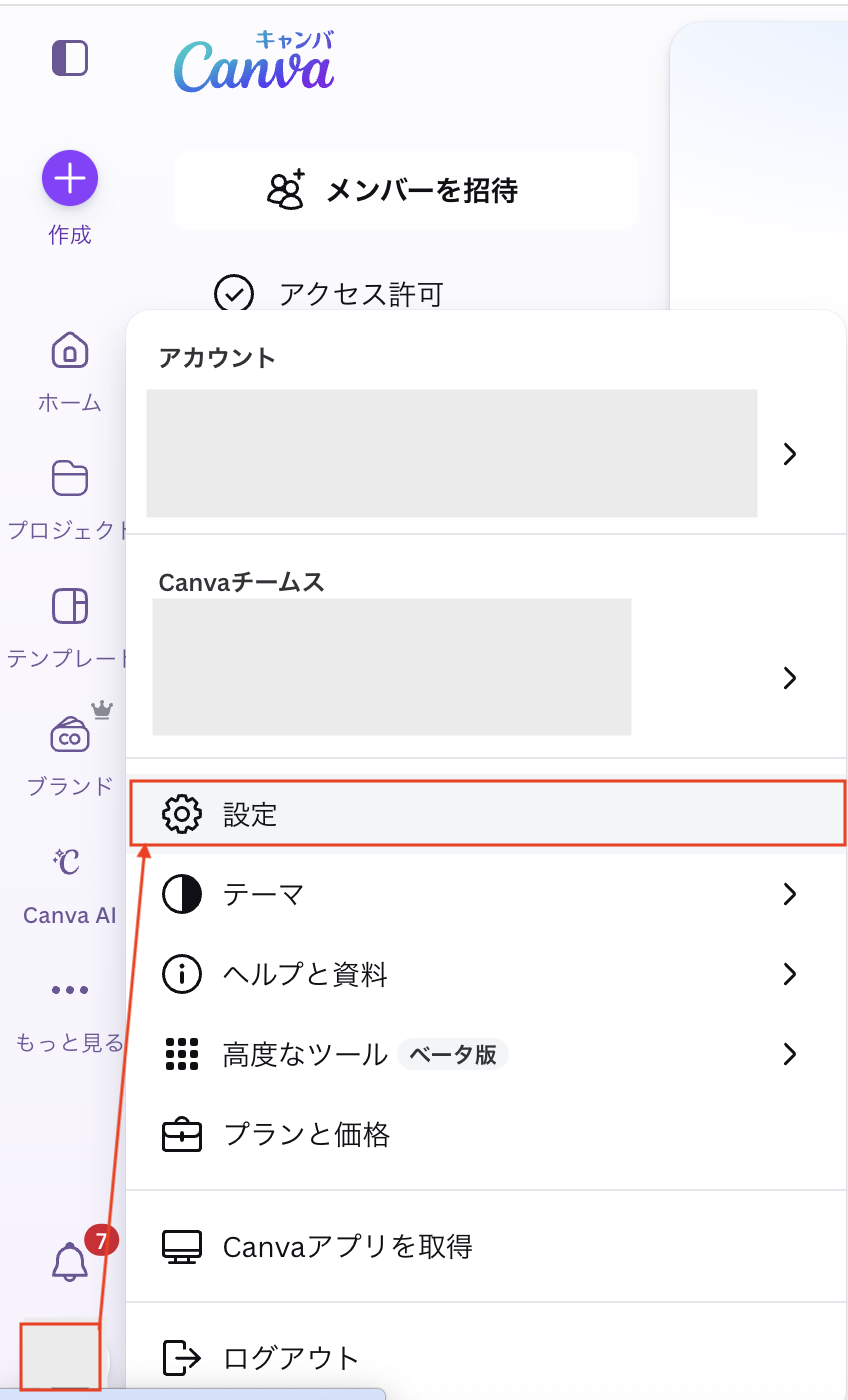Click the half-circle theme icon
The image size is (848, 1400).
182,894
